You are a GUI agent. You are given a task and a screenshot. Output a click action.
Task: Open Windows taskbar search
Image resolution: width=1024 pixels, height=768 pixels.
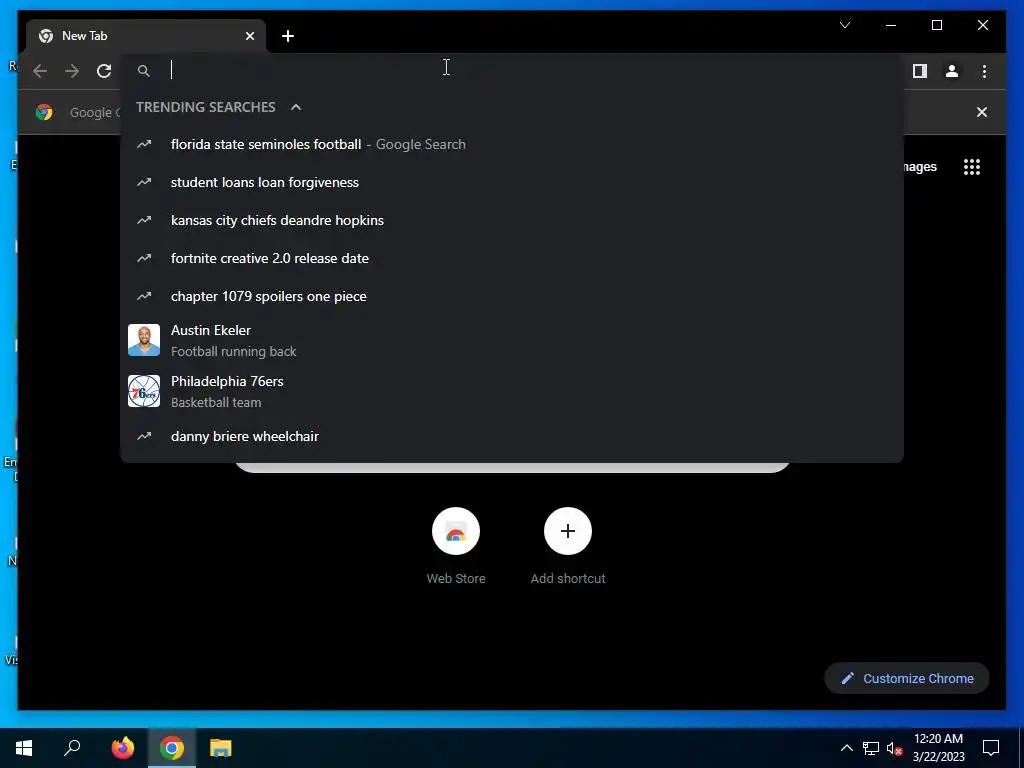click(x=72, y=748)
